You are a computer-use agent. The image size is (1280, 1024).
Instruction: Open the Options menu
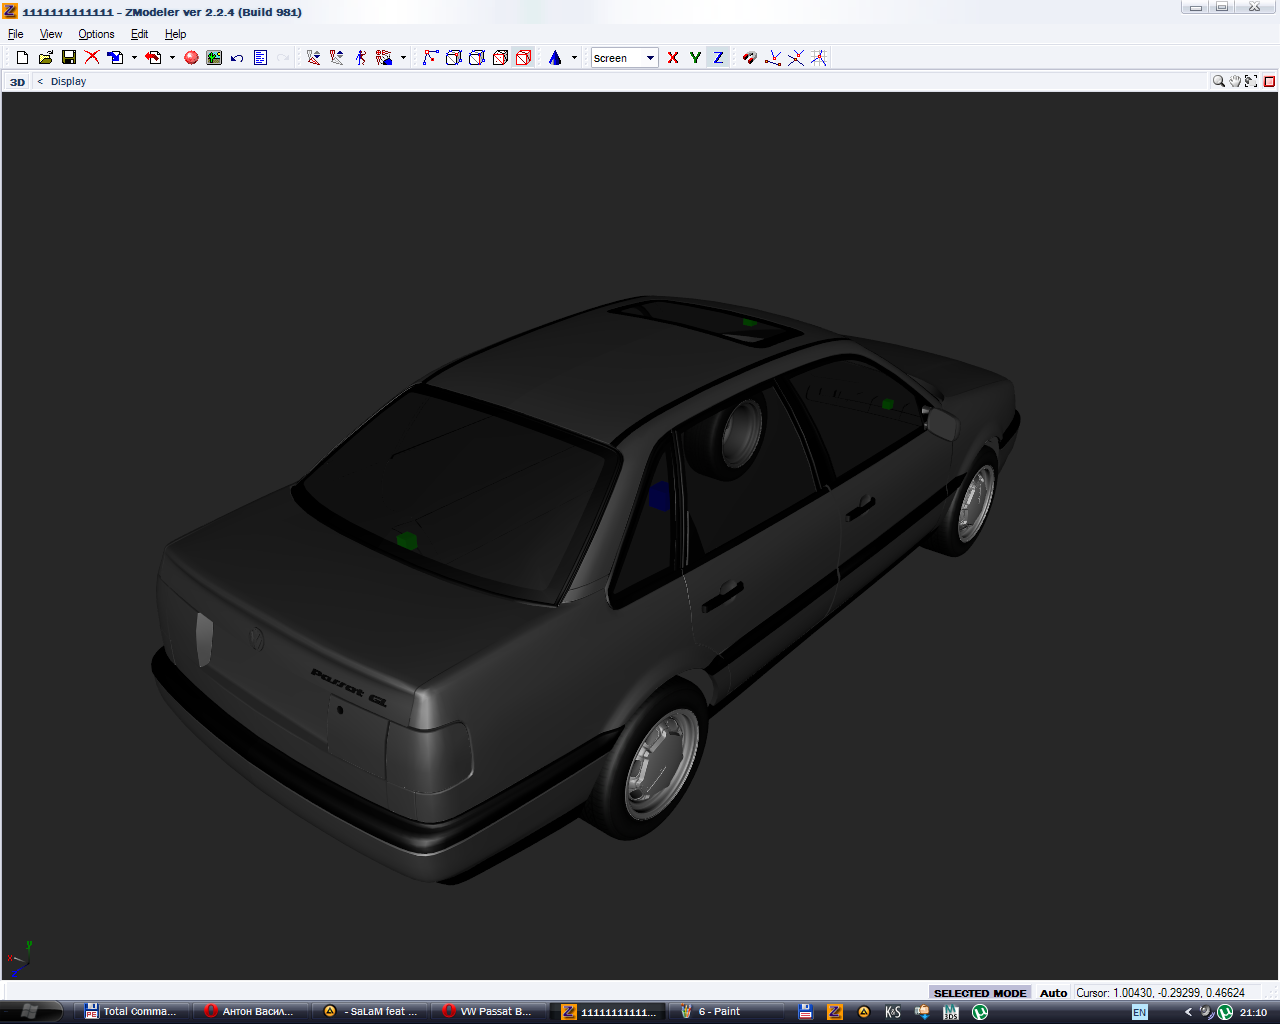(x=96, y=34)
